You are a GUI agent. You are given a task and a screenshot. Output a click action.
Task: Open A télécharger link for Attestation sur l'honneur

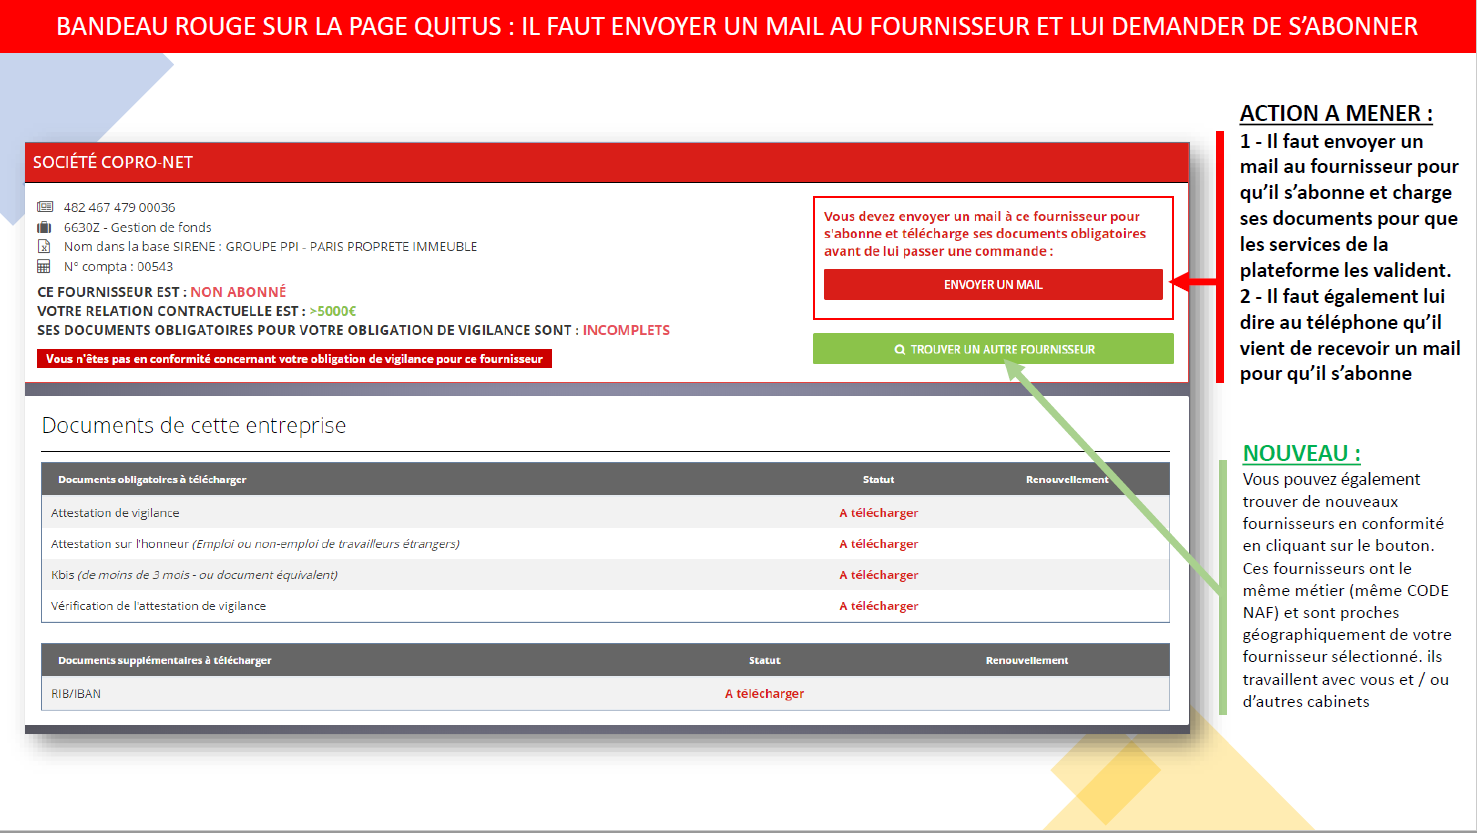879,544
